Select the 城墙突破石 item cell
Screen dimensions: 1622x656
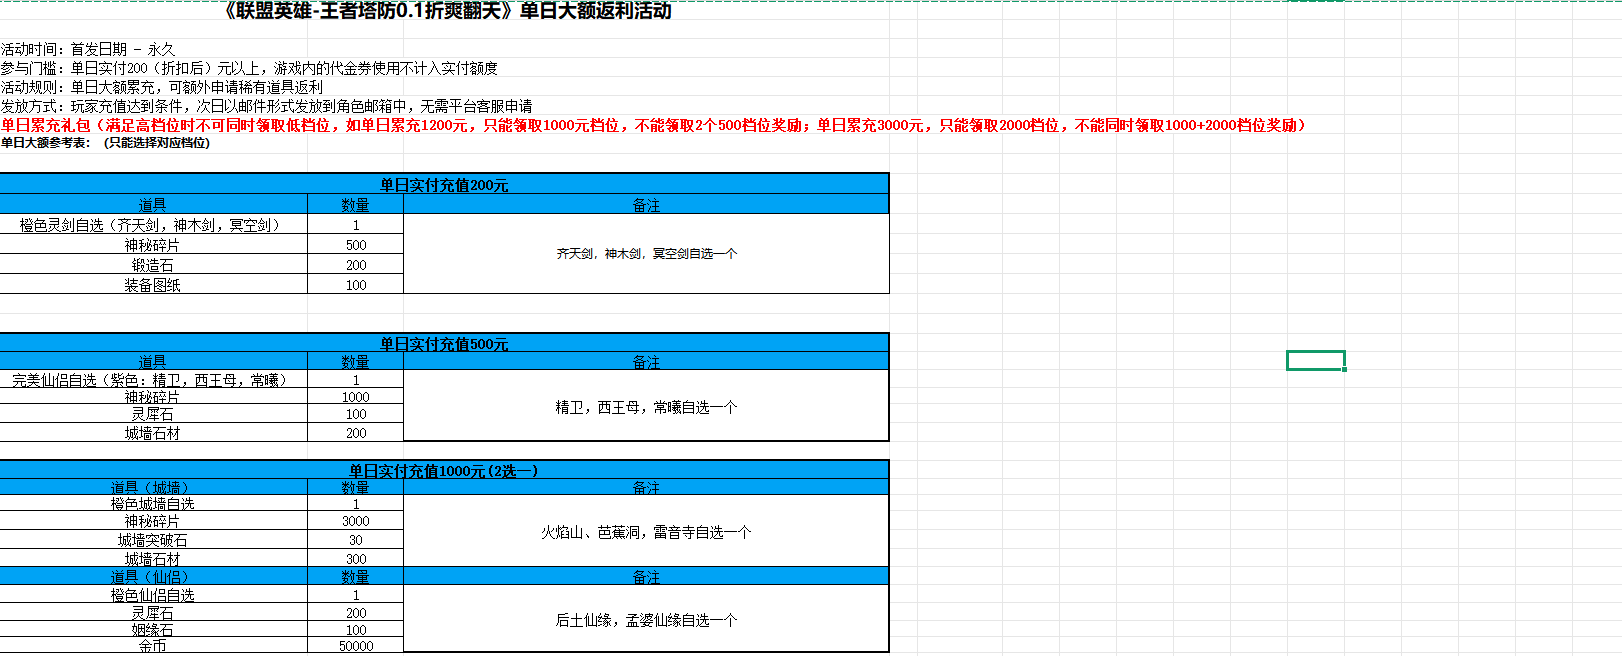(153, 540)
